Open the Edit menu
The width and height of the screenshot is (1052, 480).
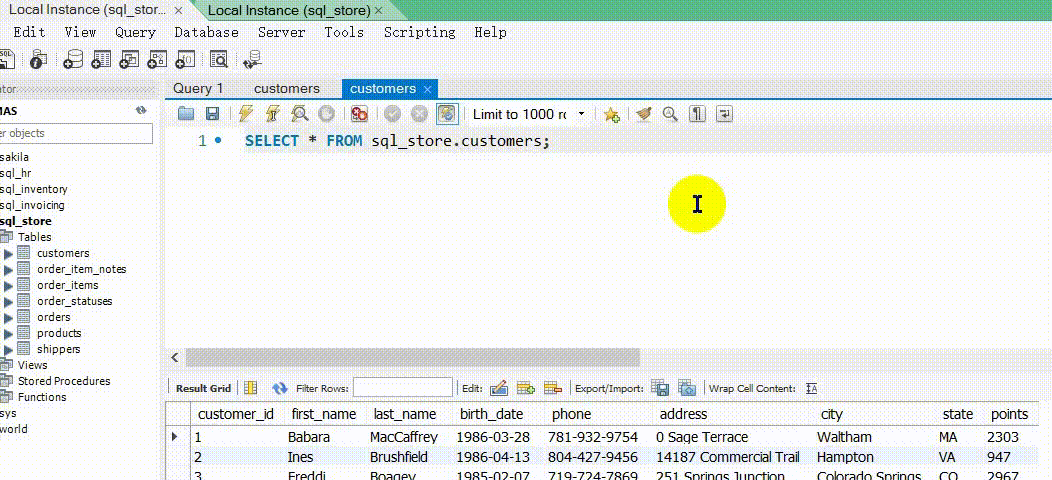30,32
